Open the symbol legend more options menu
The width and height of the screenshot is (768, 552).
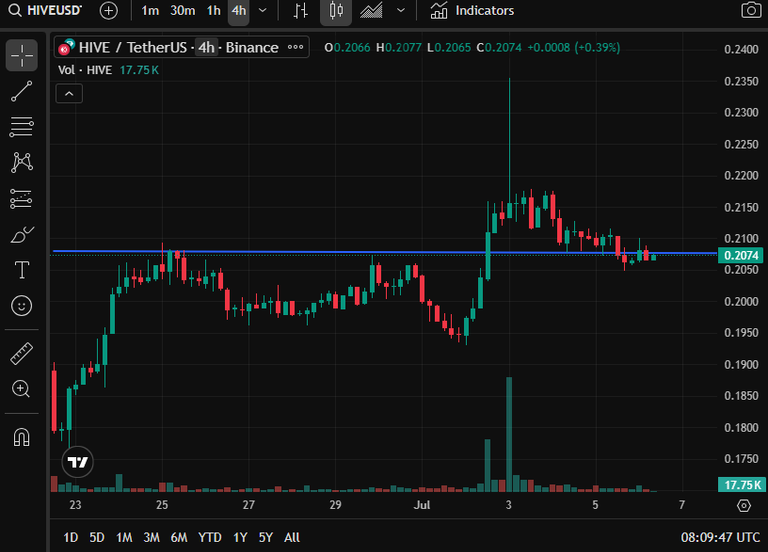tap(295, 48)
